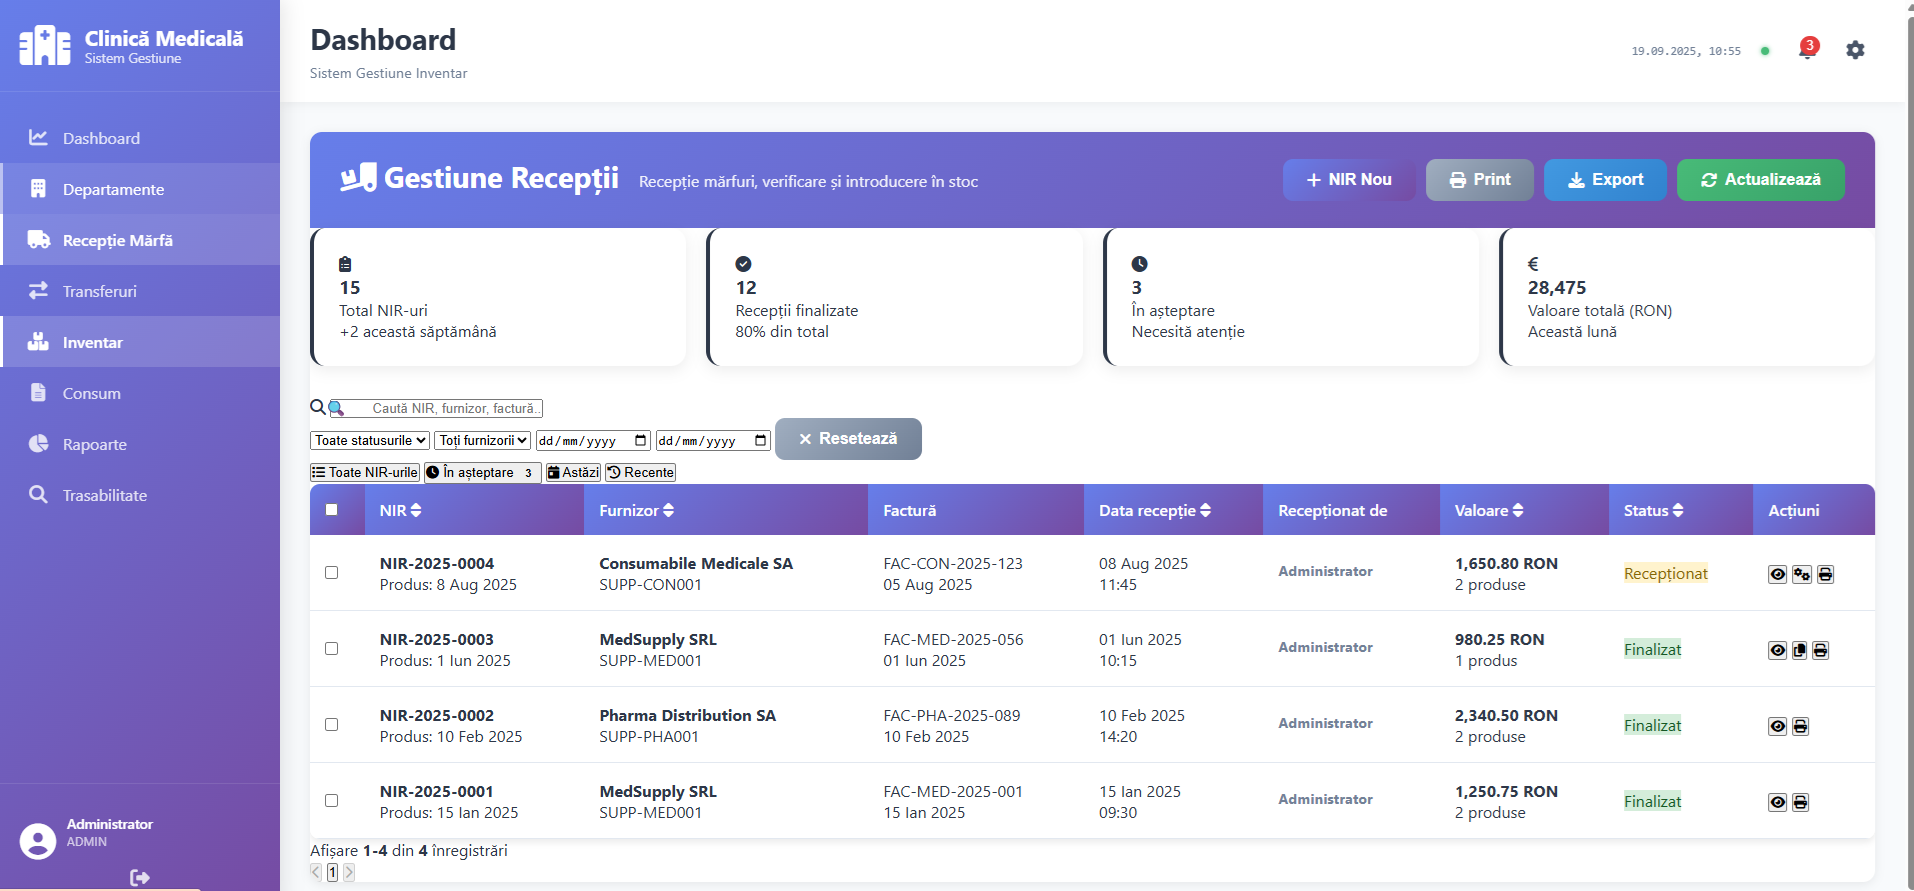
Task: Open the notifications bell with badge 3
Action: click(1808, 49)
